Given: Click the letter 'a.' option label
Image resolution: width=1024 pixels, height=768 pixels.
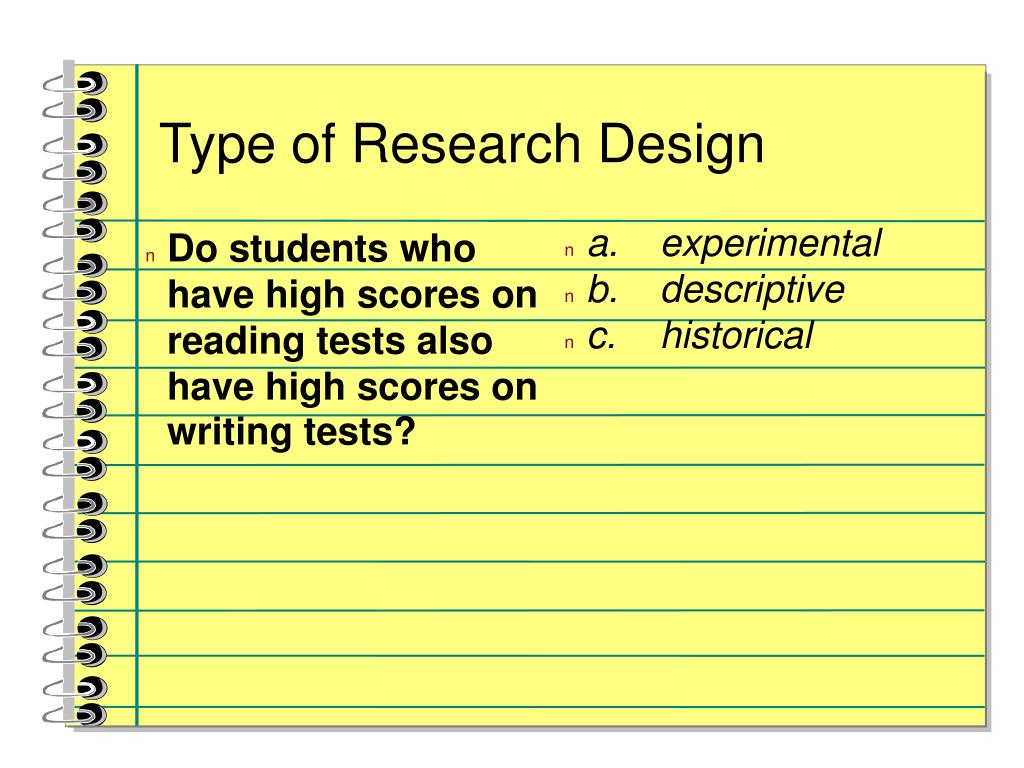Looking at the screenshot, I should (x=602, y=246).
